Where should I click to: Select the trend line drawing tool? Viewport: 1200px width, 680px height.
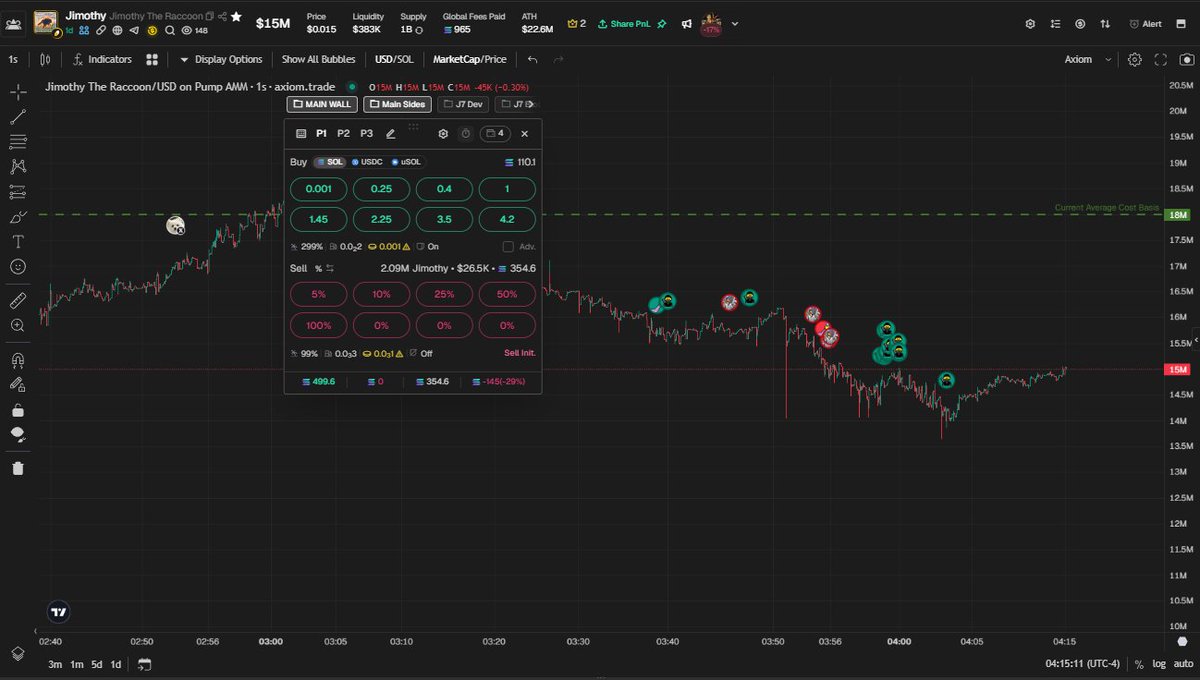pos(18,118)
